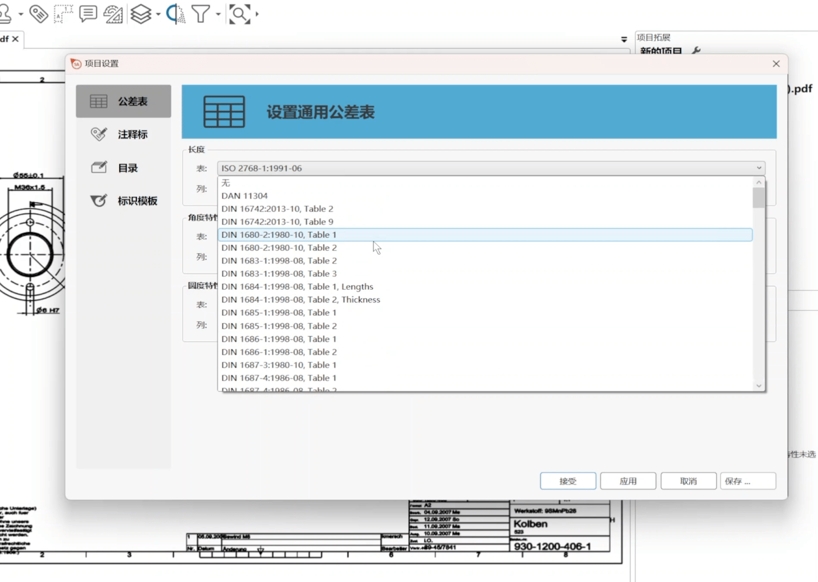Select 标识模板 in the sidebar
818x582 pixels.
click(x=123, y=201)
